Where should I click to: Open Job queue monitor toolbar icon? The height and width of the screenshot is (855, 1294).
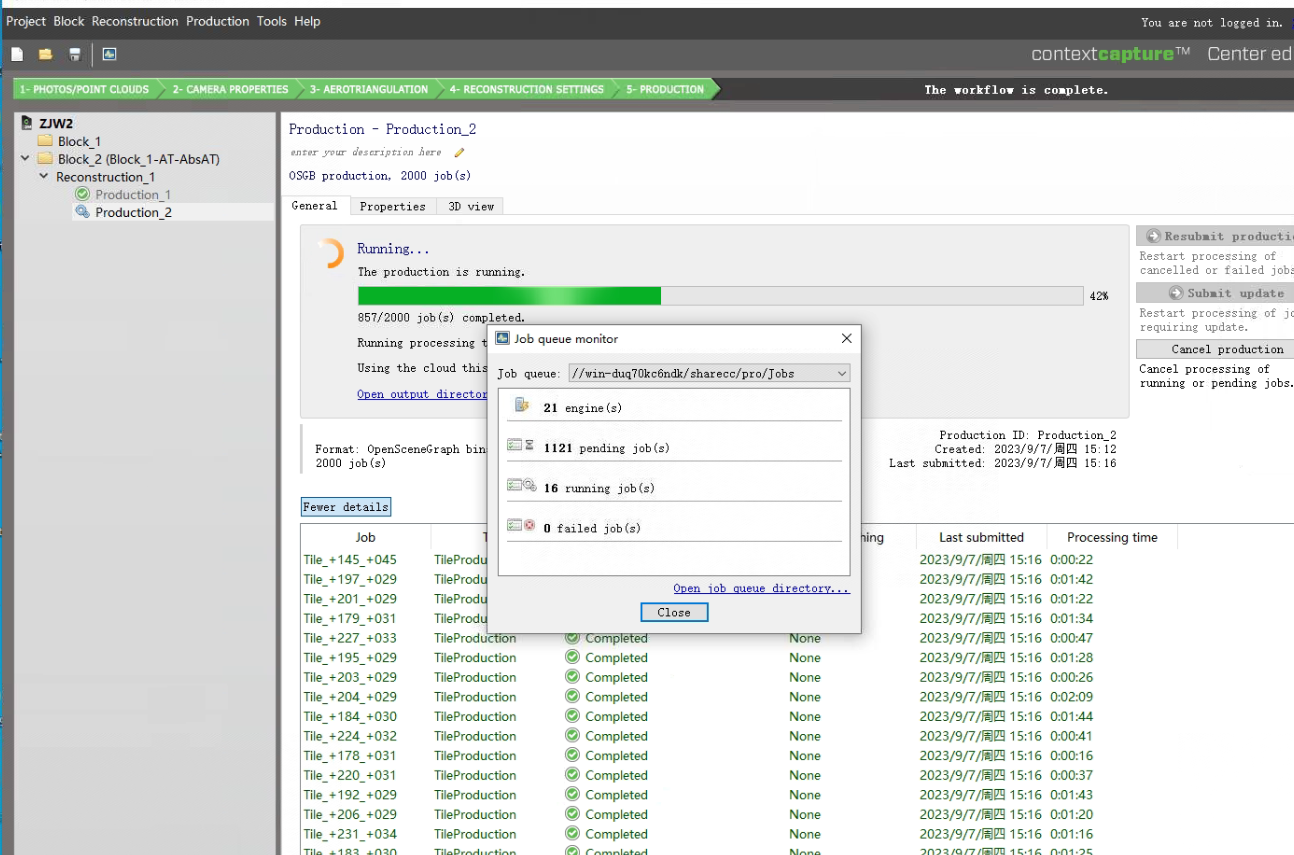[109, 54]
